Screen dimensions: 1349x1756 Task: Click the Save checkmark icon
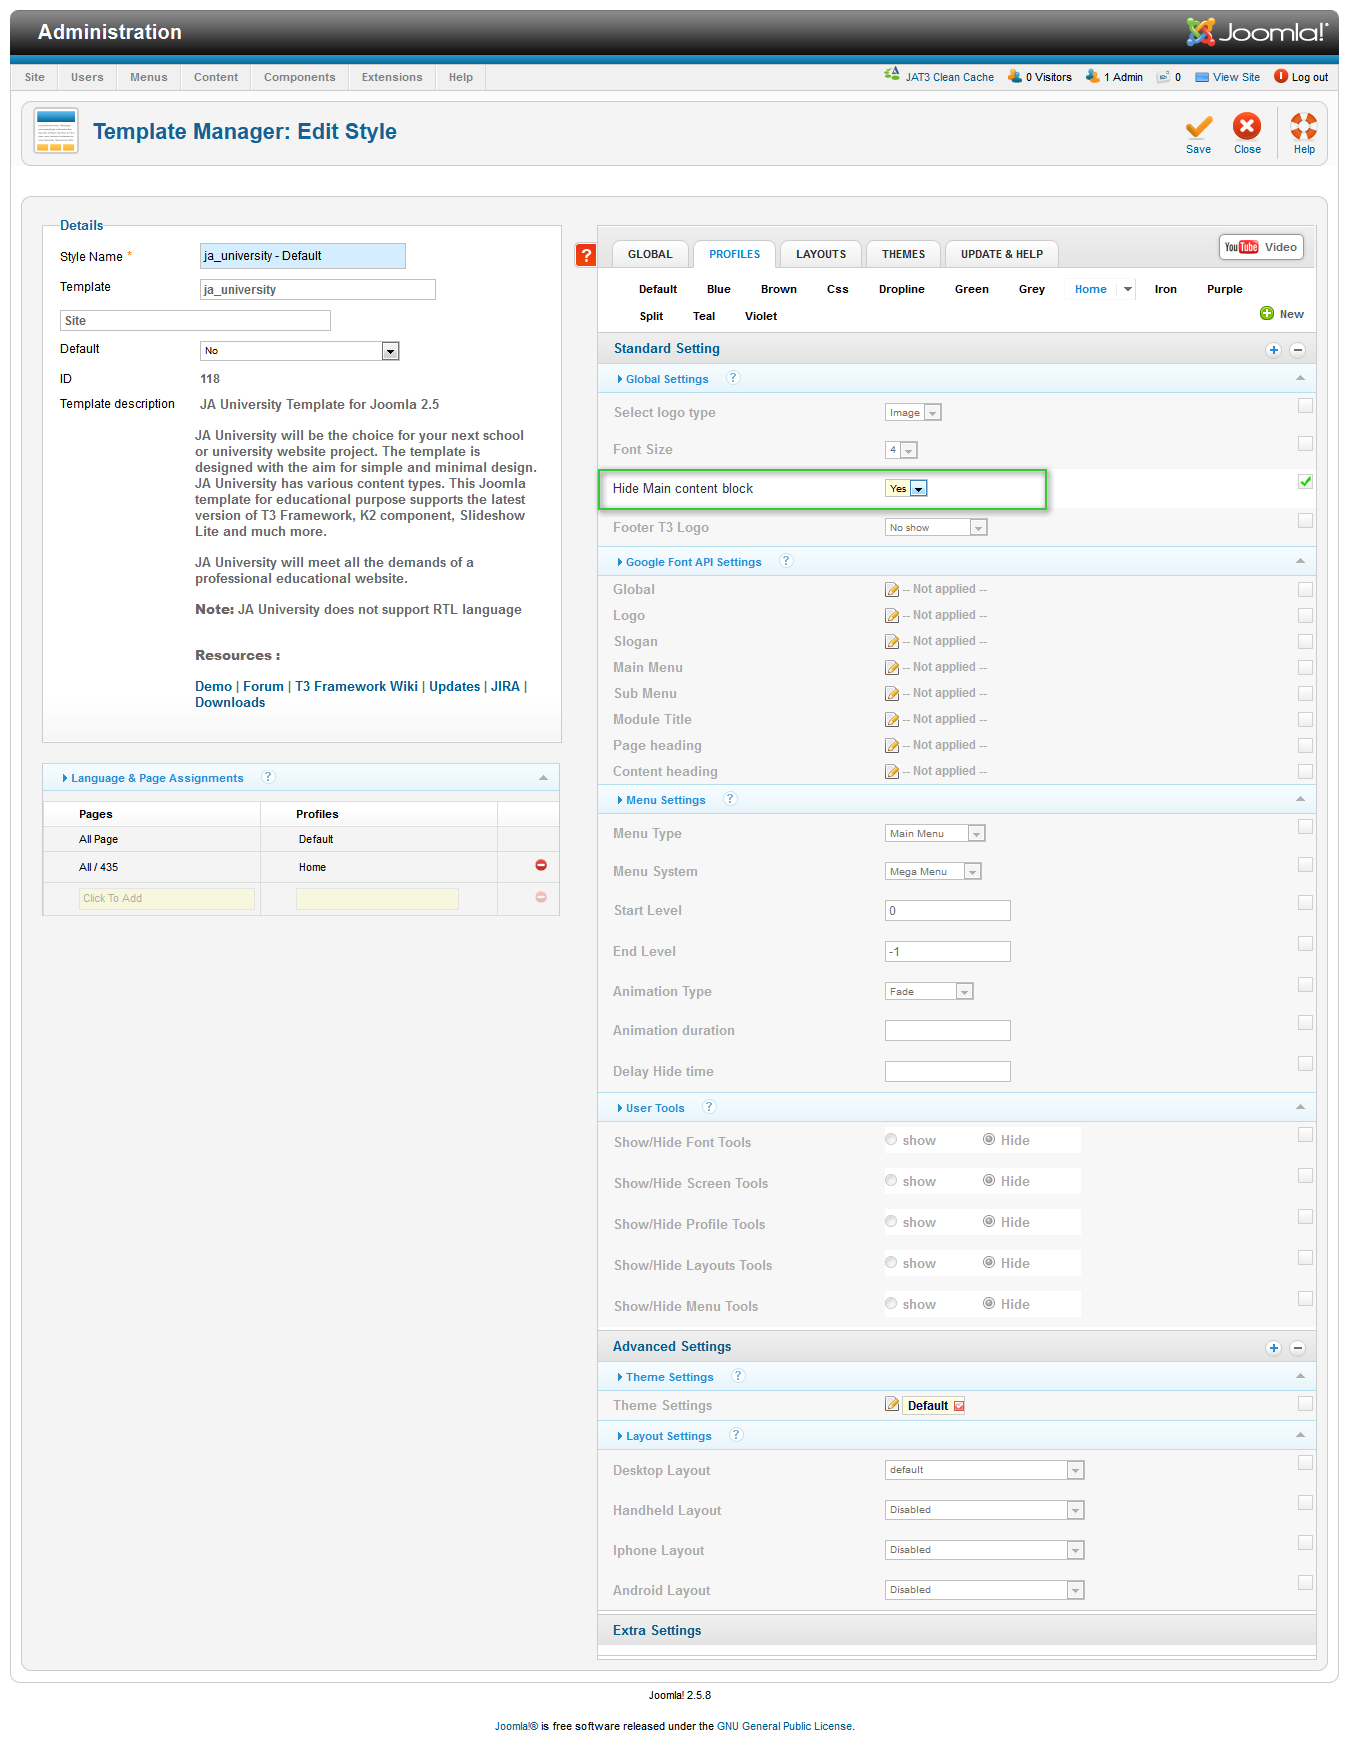[x=1198, y=127]
